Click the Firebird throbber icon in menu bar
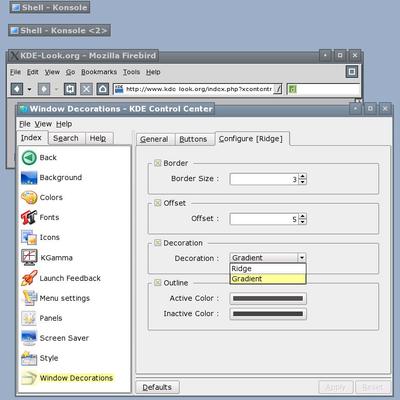The width and height of the screenshot is (400, 400). click(x=352, y=72)
